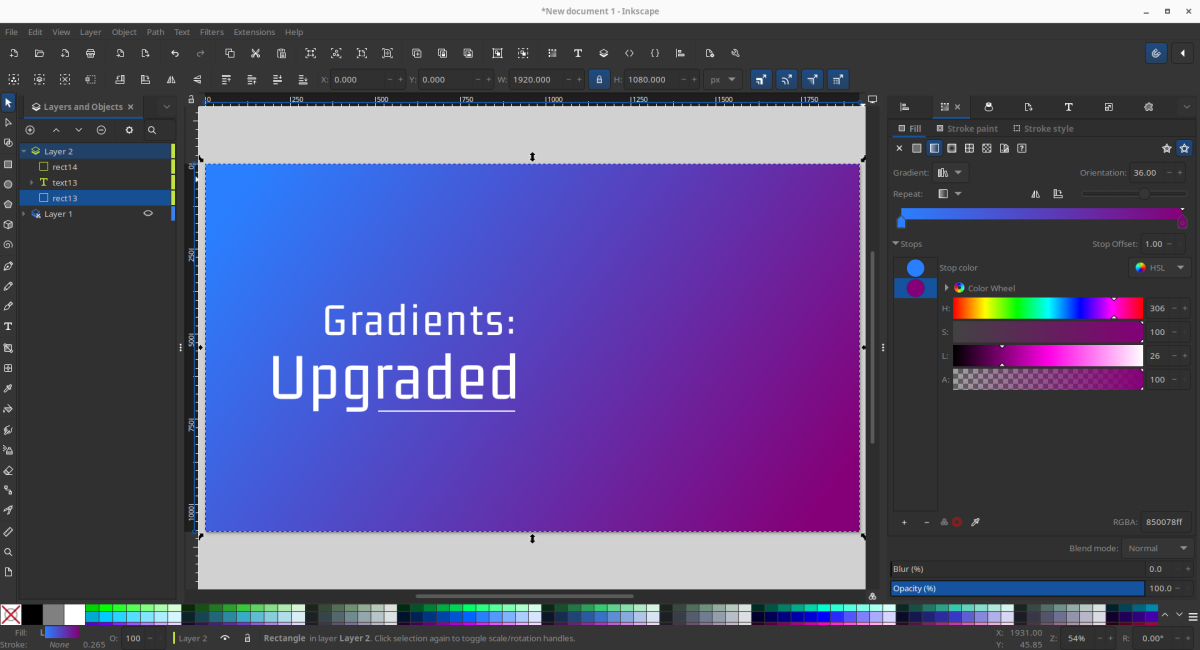The width and height of the screenshot is (1200, 650).
Task: Select the Node editing tool
Action: tap(9, 123)
